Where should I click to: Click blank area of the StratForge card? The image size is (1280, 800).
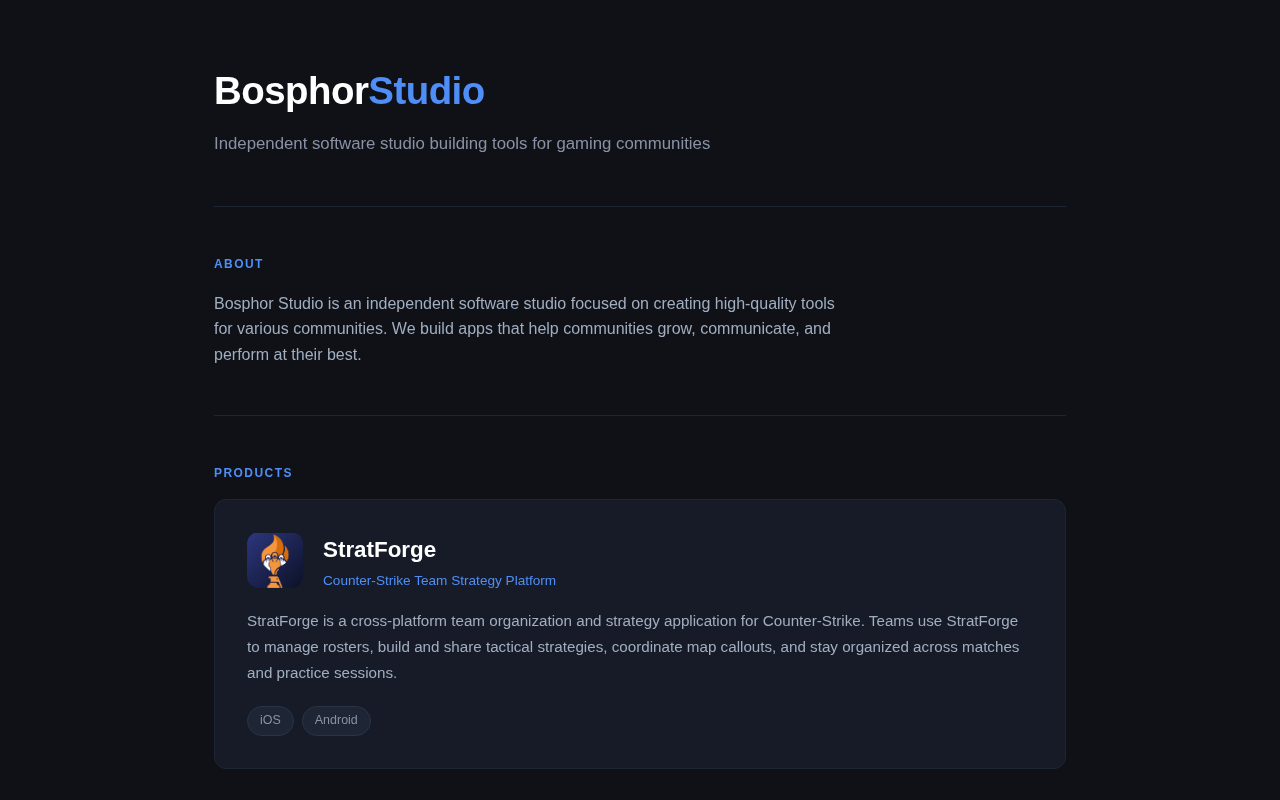800,550
